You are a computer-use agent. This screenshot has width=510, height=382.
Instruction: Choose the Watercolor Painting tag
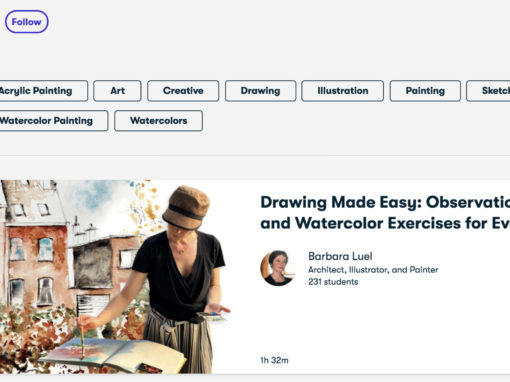point(53,121)
